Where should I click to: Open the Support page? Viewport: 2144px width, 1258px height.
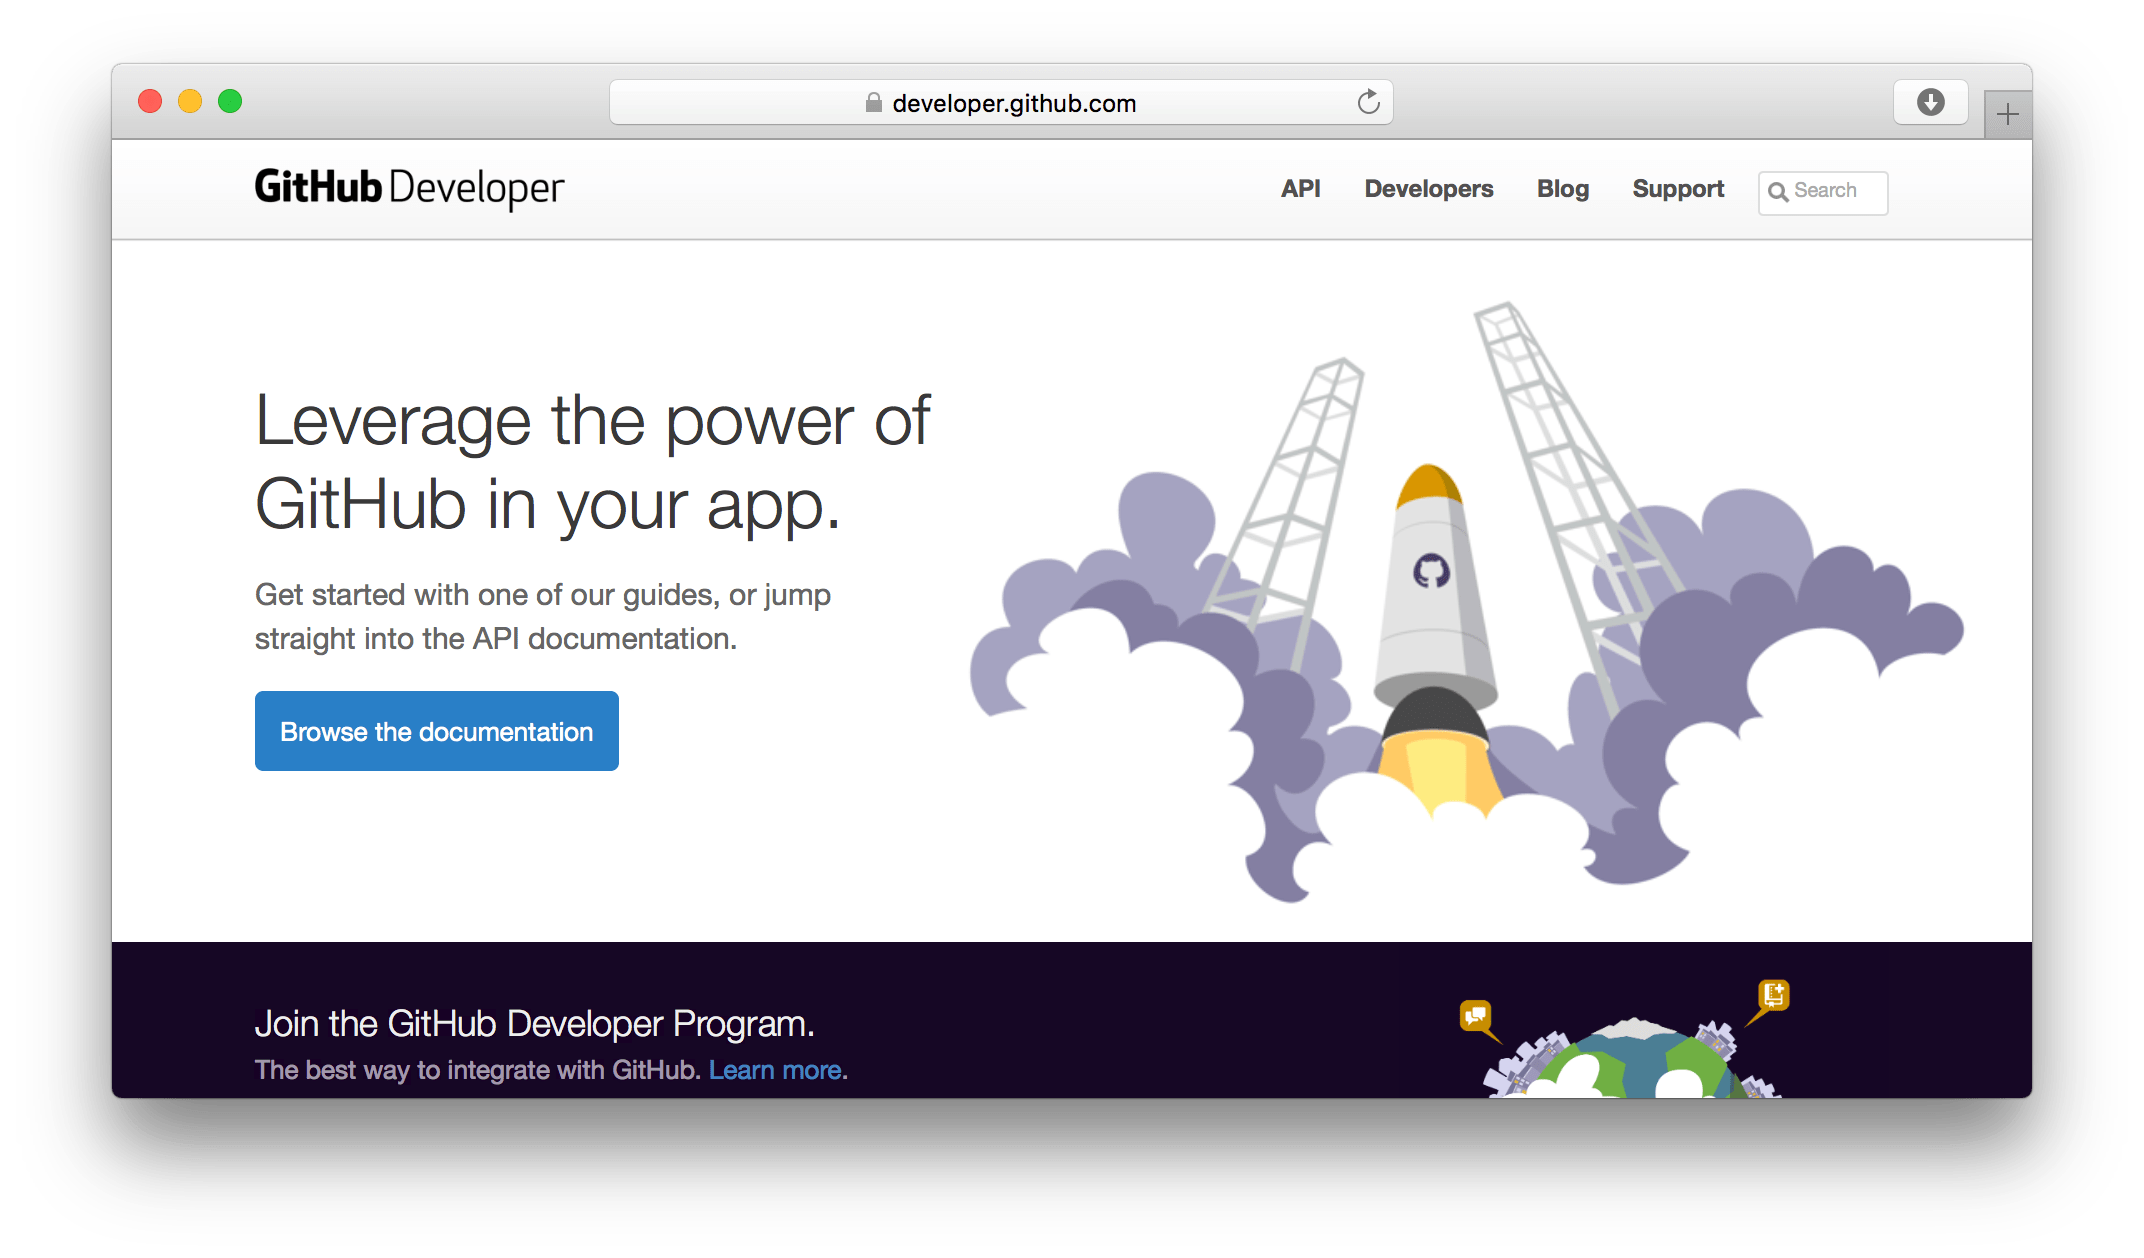pyautogui.click(x=1678, y=189)
